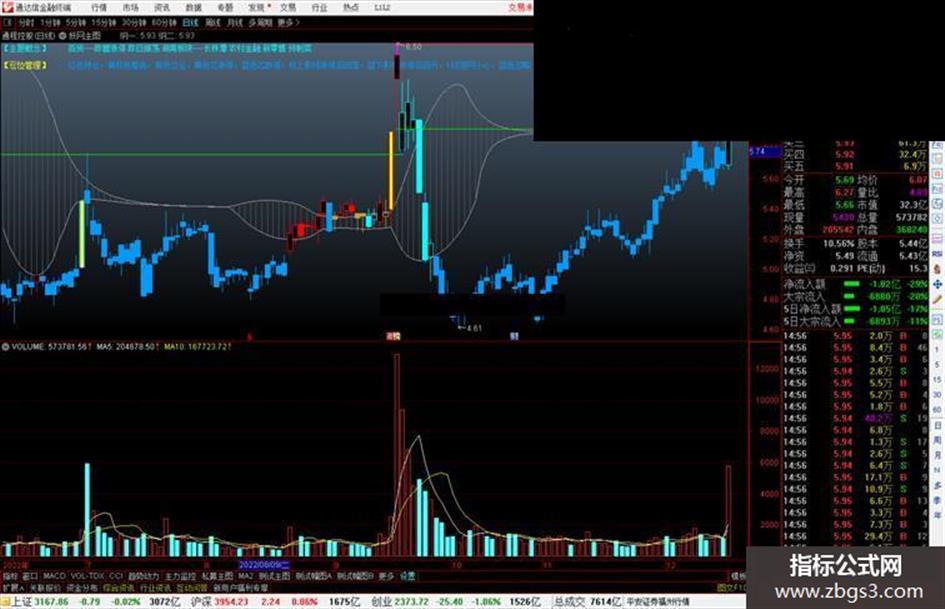Open the 新用户福利专享 link
Screen dimensions: 945x609
pos(240,587)
